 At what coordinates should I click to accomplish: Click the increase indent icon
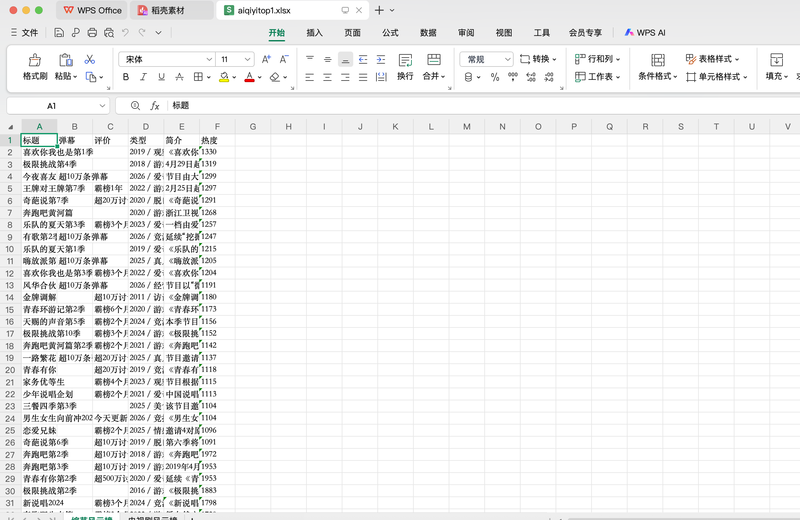[x=381, y=59]
